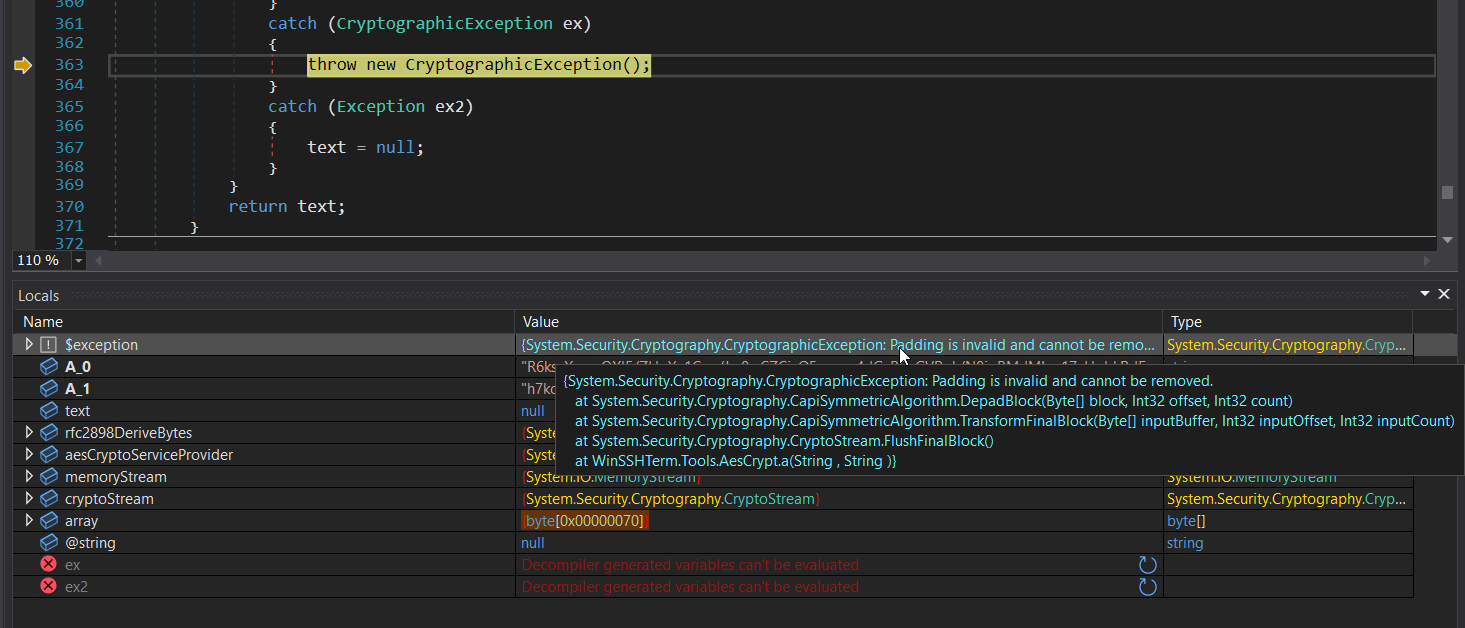1465x628 pixels.
Task: Click the exclamation icon next to $exception
Action: click(x=49, y=345)
